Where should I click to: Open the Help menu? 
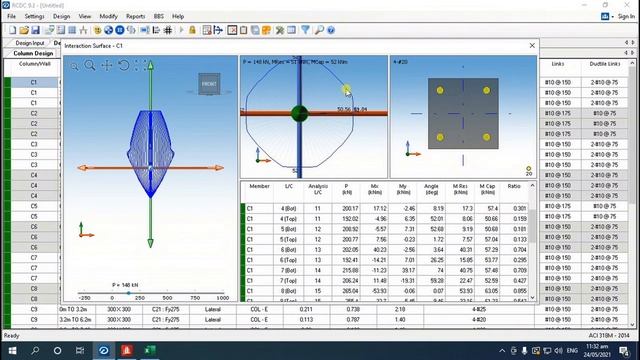coord(178,16)
